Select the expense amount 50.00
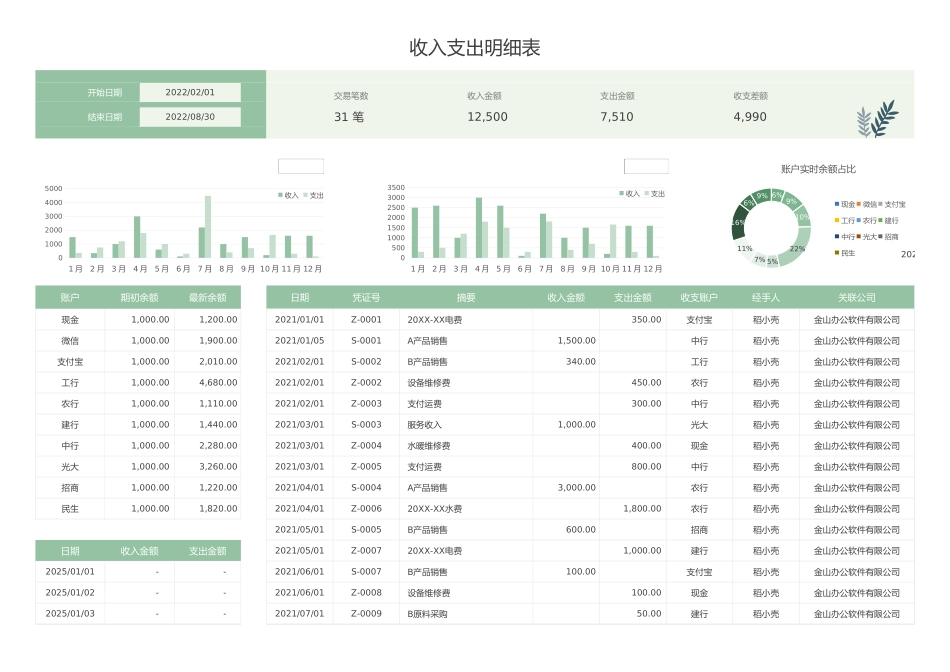Screen dimensions: 950x672 tap(633, 614)
